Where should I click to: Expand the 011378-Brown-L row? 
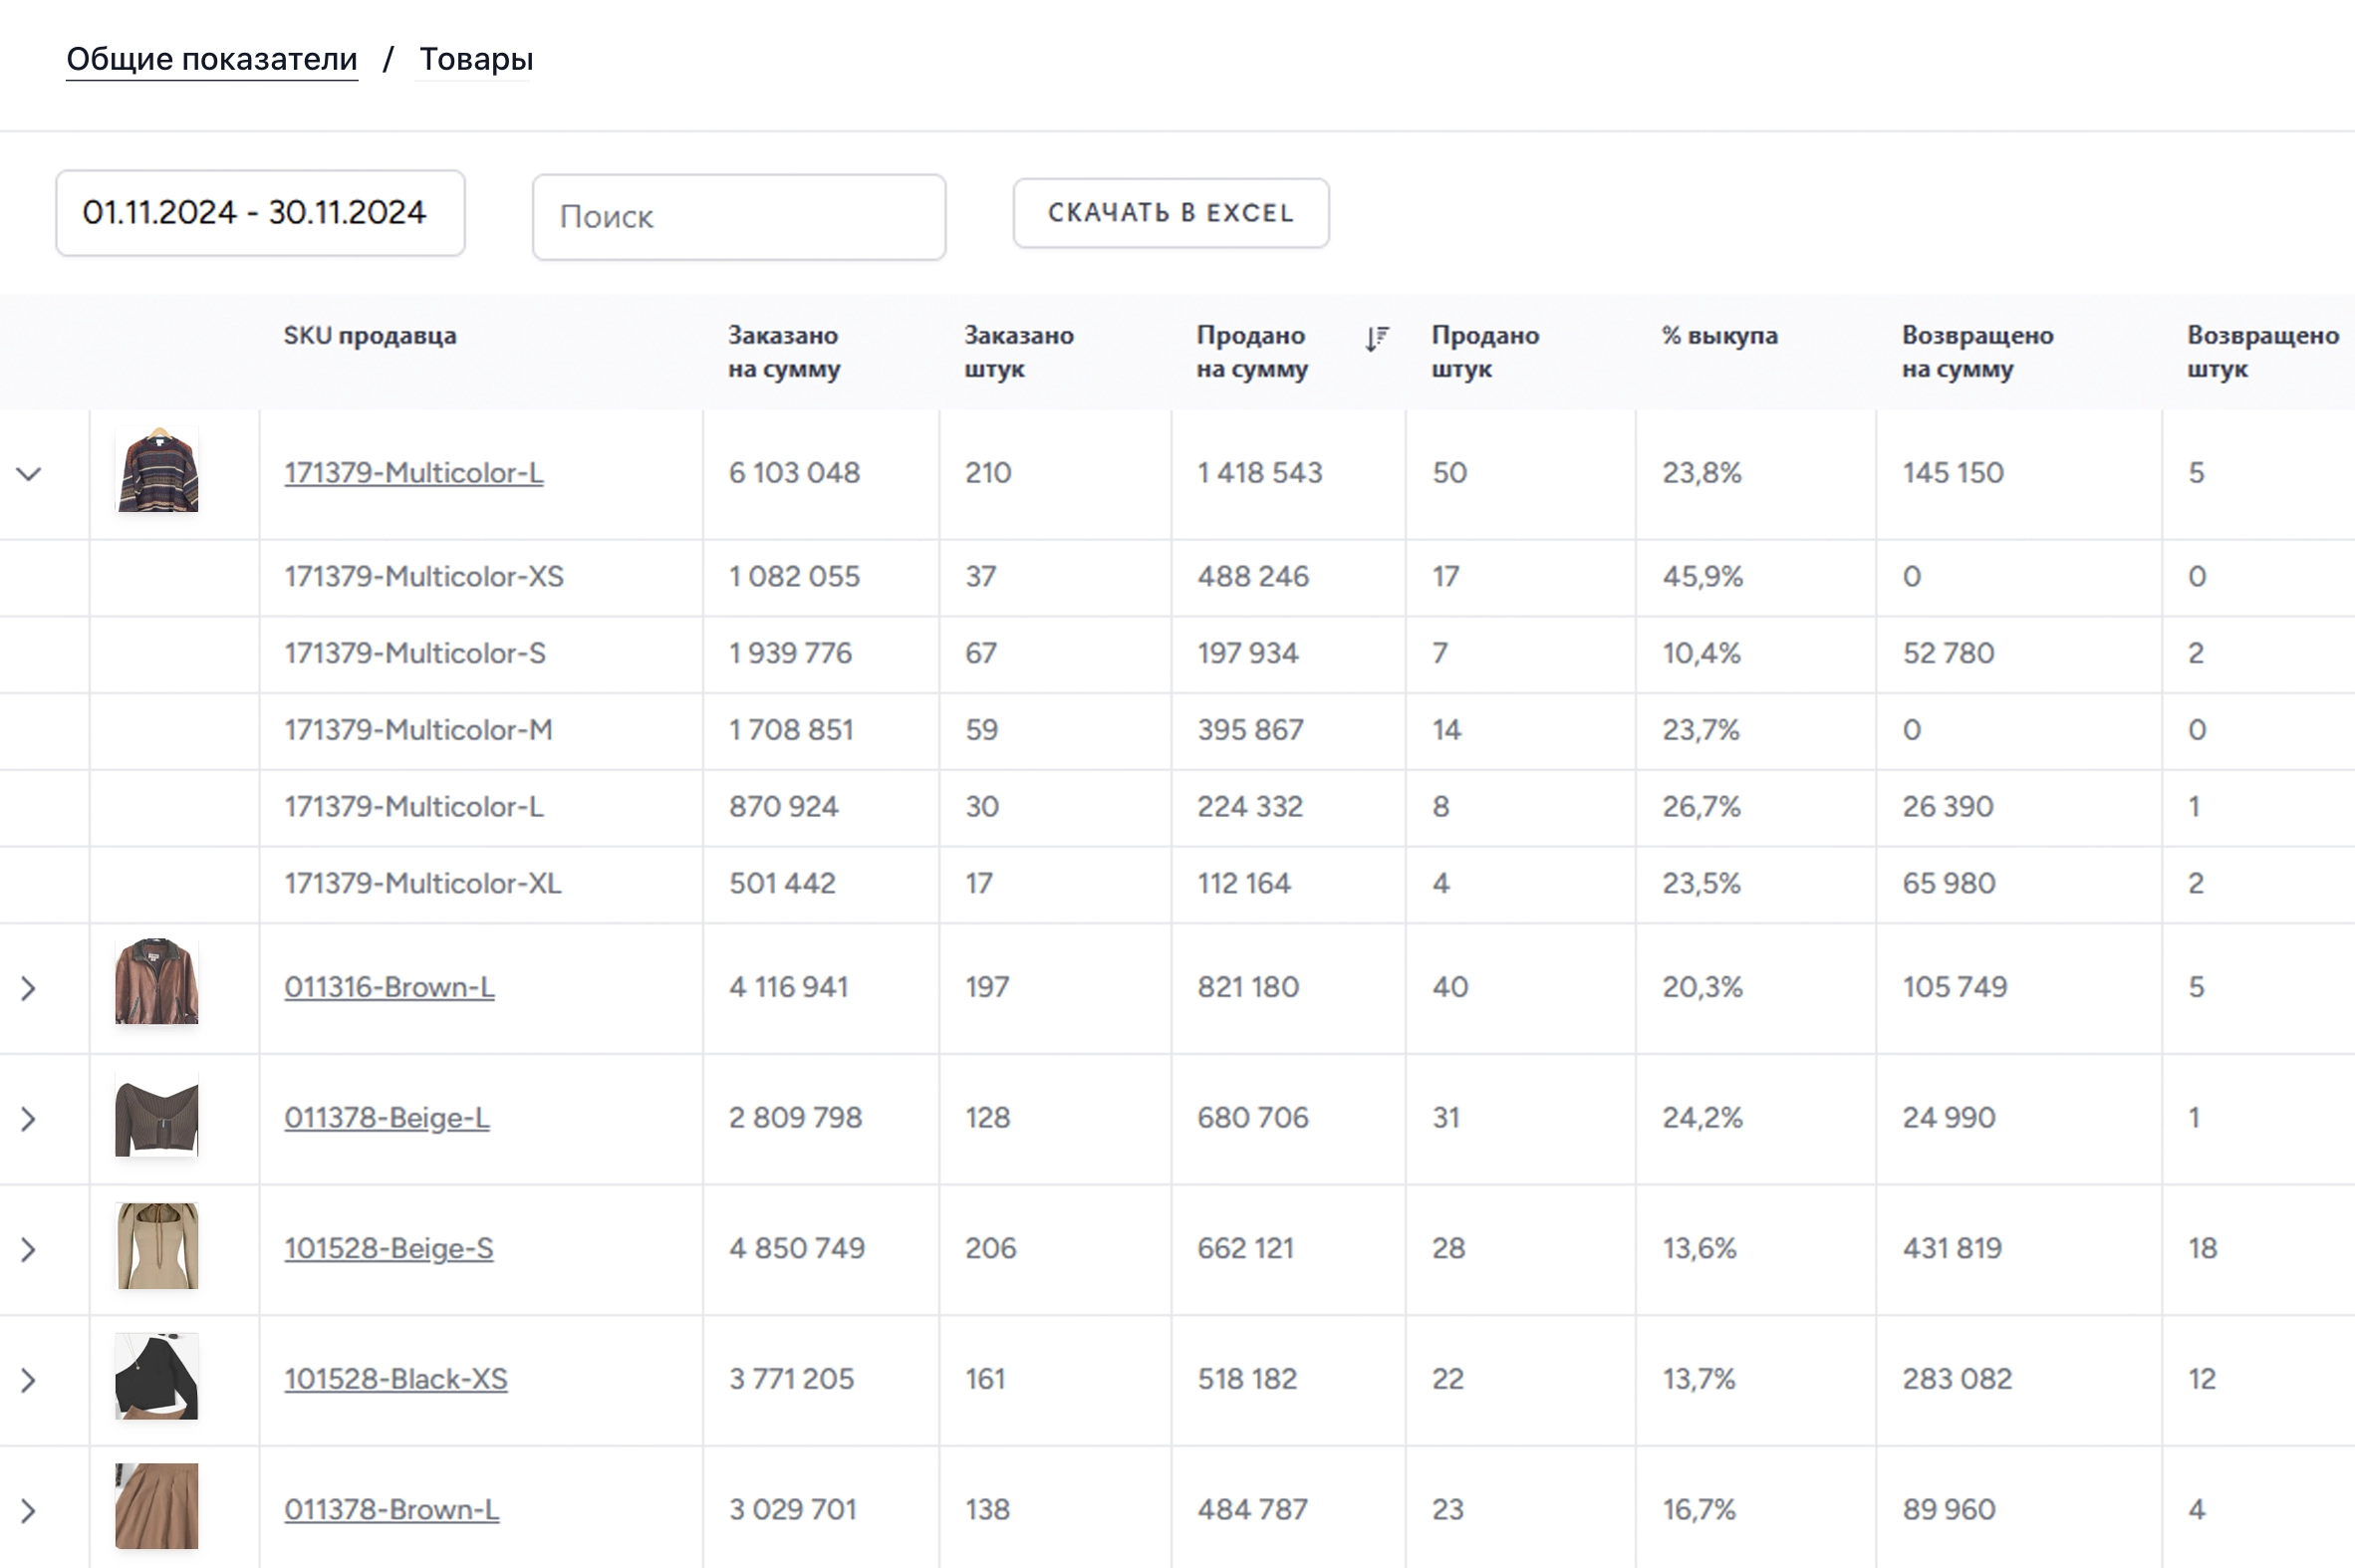pyautogui.click(x=29, y=1511)
